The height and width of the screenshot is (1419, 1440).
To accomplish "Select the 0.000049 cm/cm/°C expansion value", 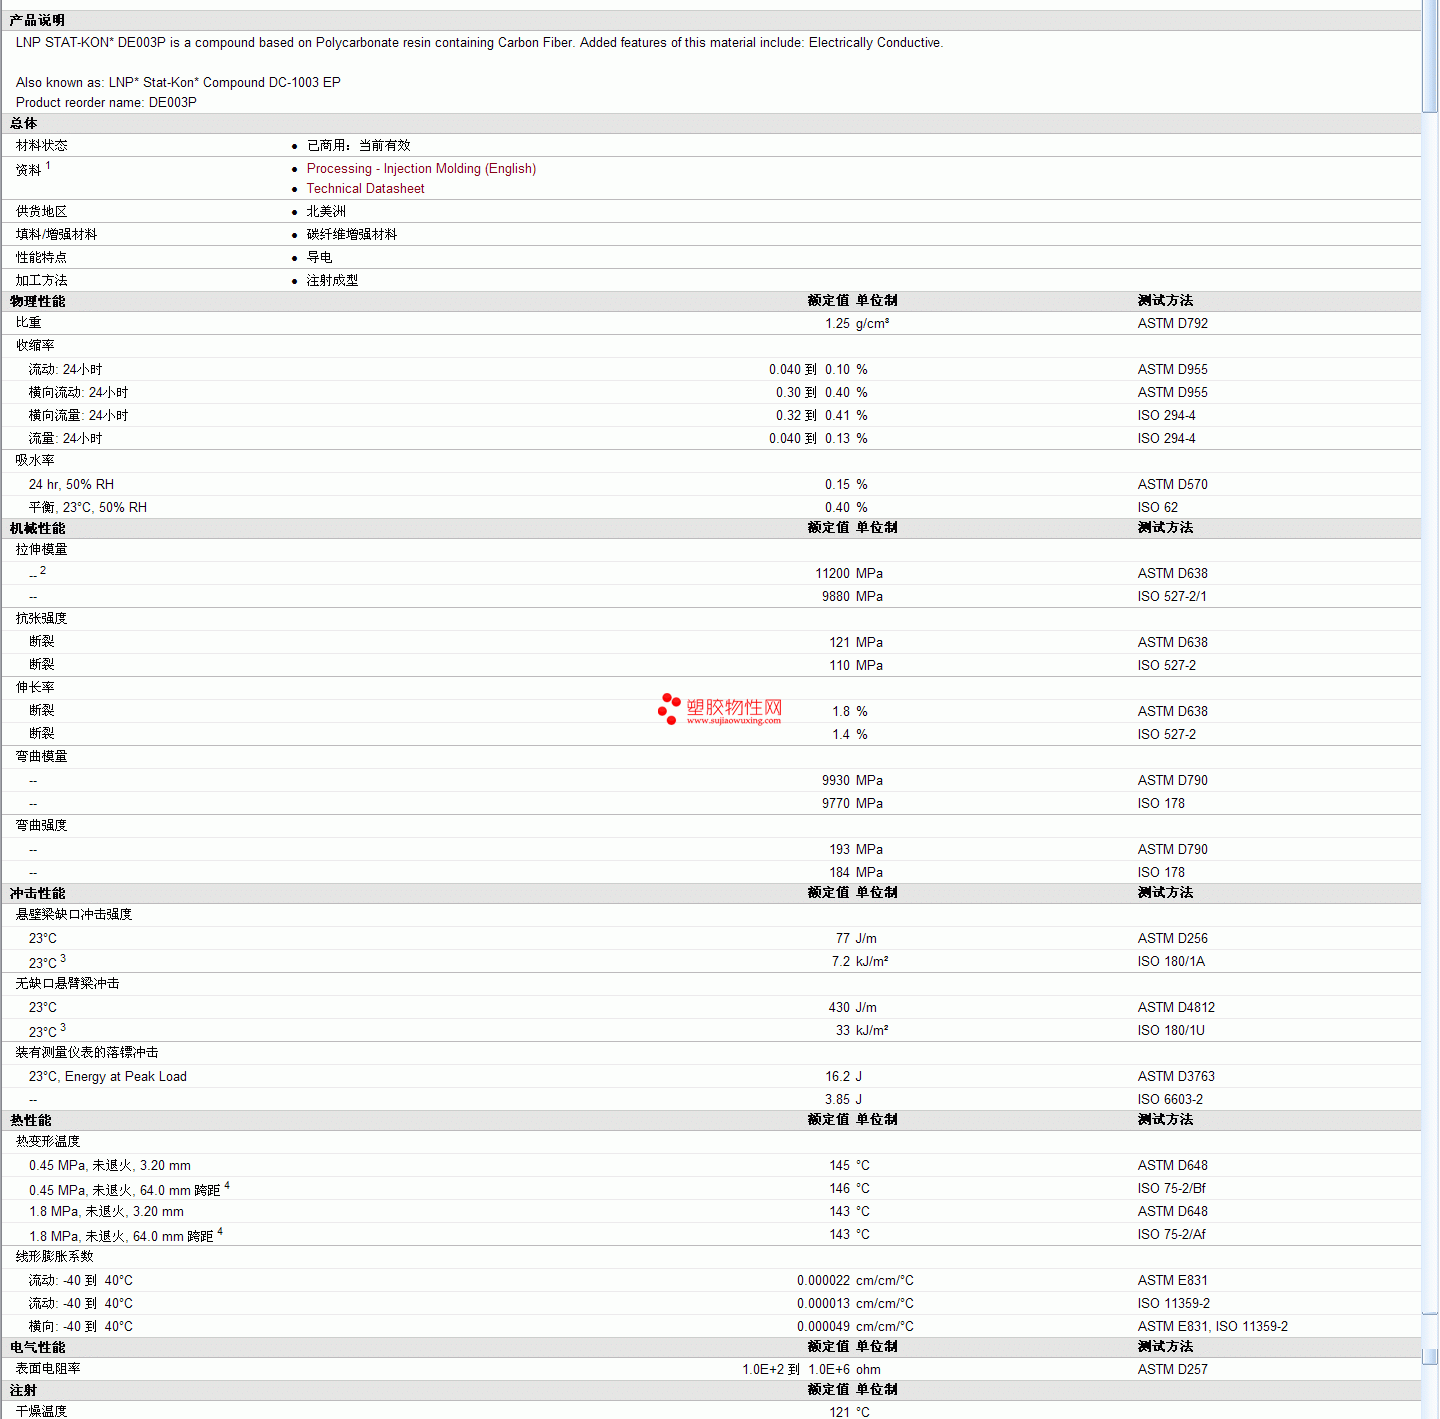I will 855,1327.
